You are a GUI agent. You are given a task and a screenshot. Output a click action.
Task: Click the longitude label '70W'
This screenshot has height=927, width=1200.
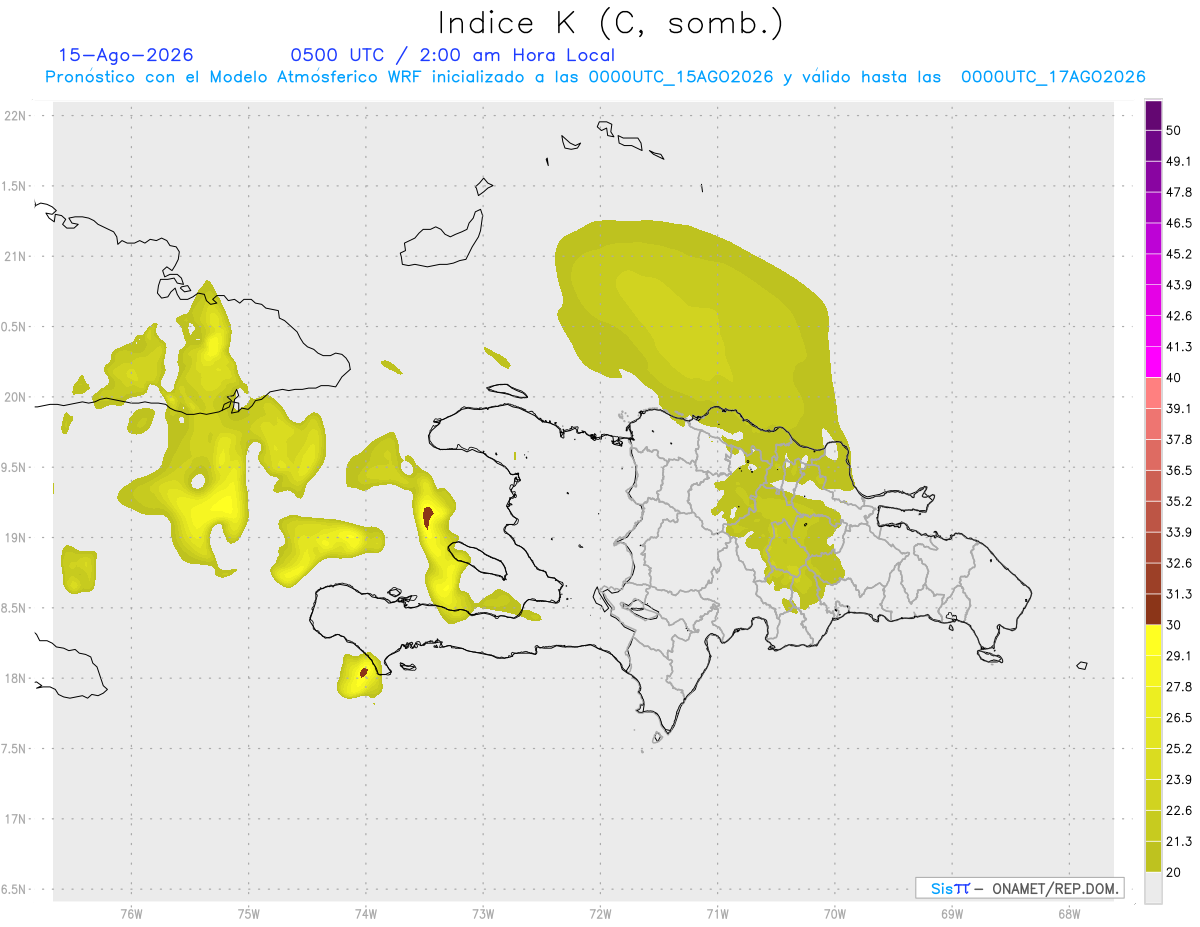pos(835,914)
